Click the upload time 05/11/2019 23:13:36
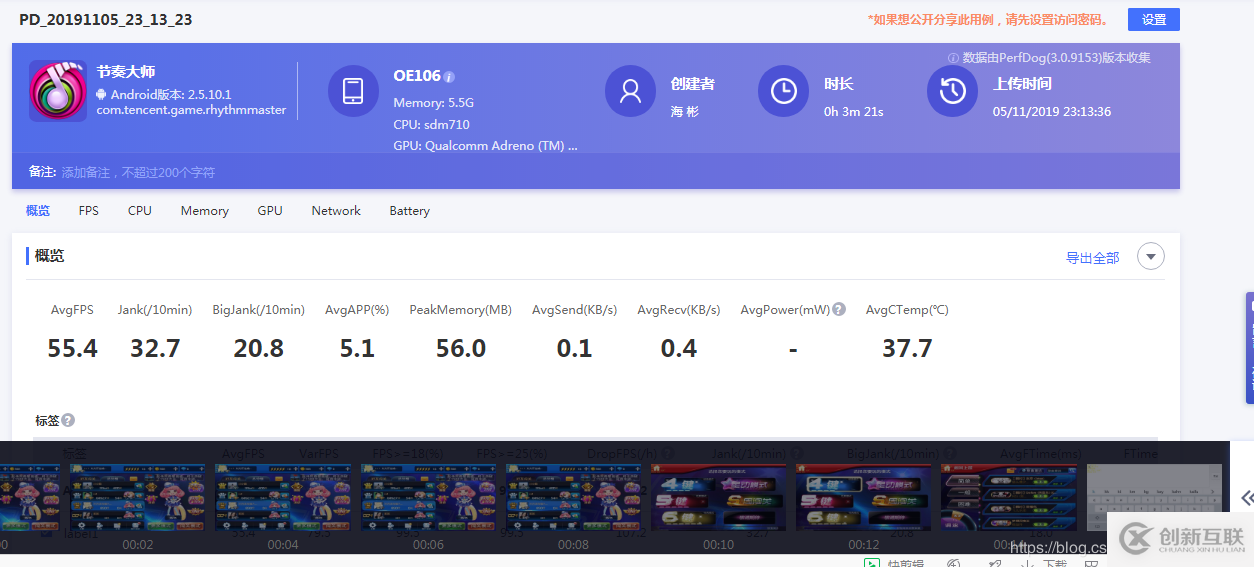Viewport: 1254px width, 567px height. tap(1052, 111)
